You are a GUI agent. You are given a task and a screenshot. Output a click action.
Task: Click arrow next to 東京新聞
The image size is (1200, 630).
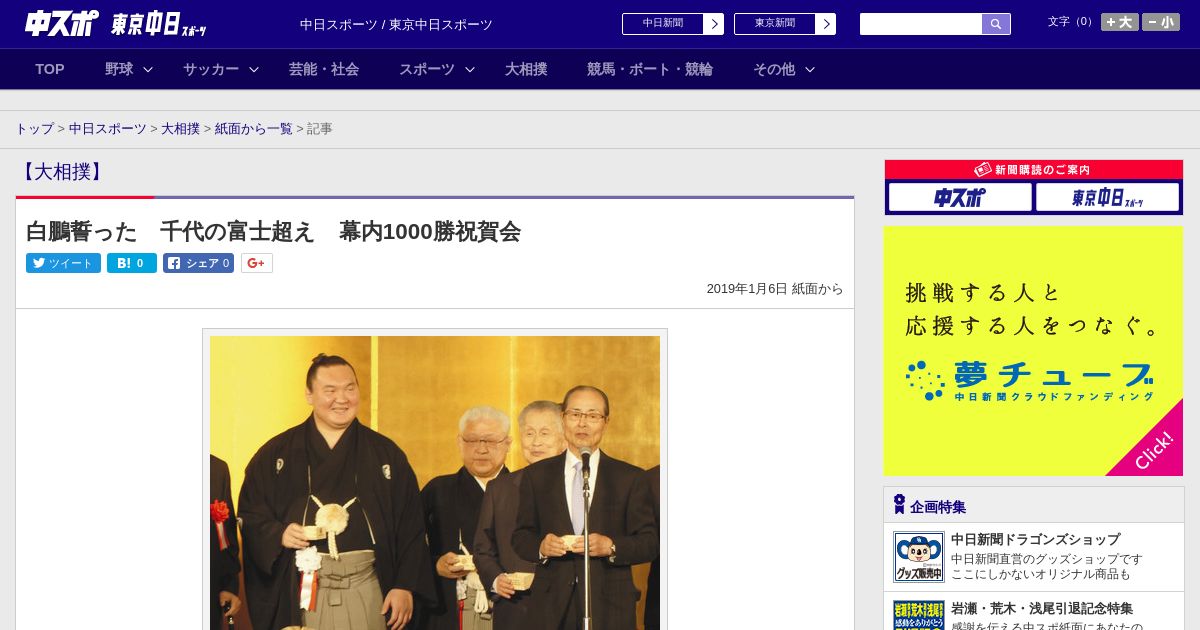(825, 24)
